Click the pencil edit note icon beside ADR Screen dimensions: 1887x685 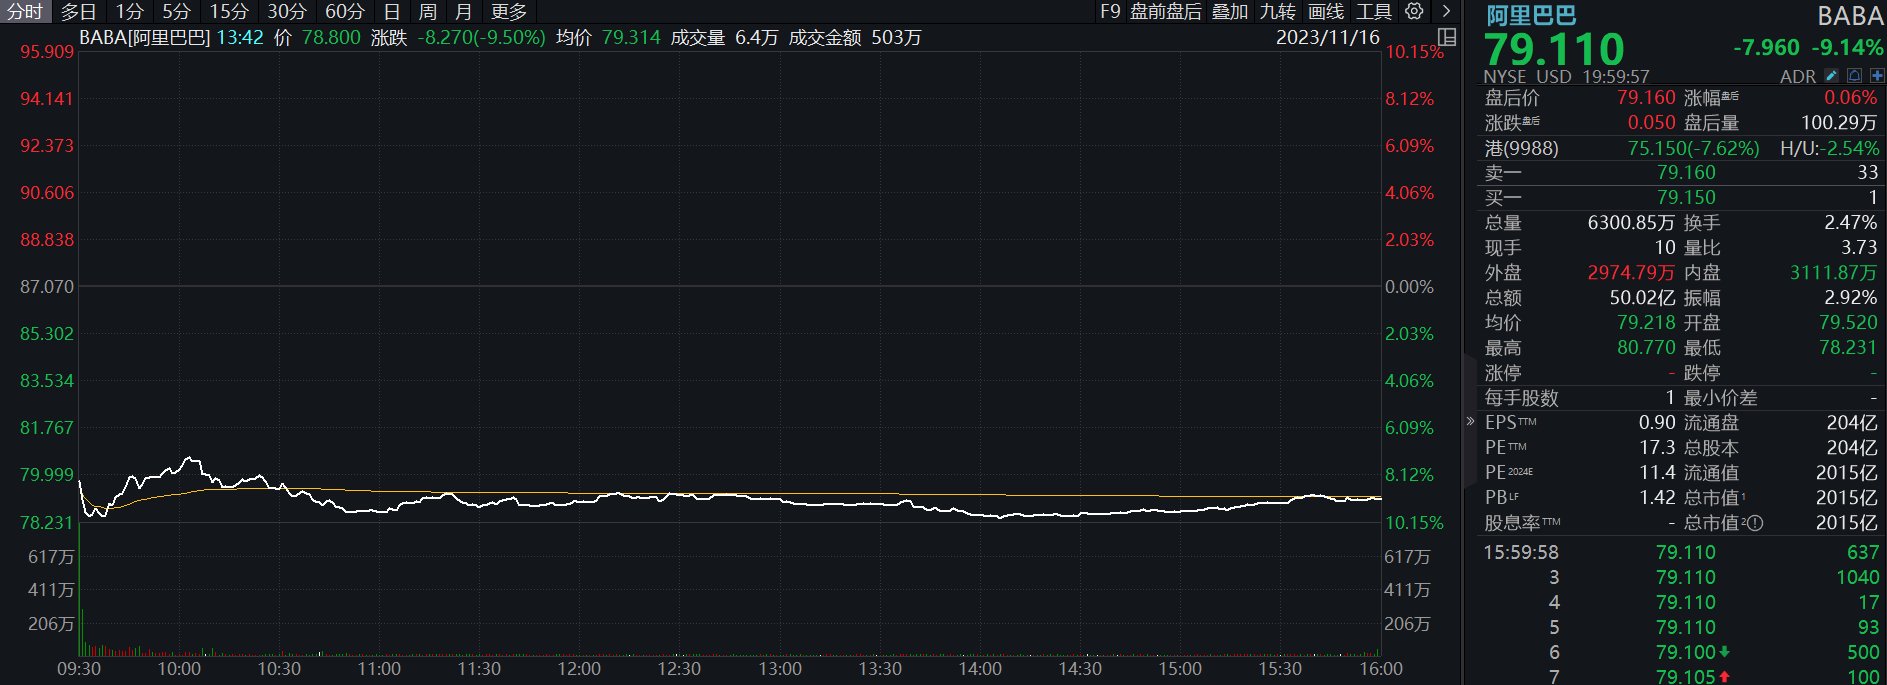tap(1831, 76)
